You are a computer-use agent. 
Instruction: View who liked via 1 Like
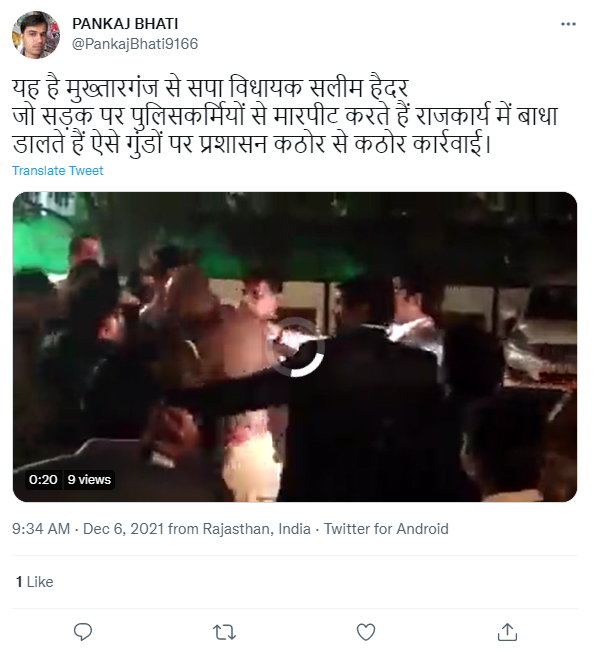click(x=35, y=582)
